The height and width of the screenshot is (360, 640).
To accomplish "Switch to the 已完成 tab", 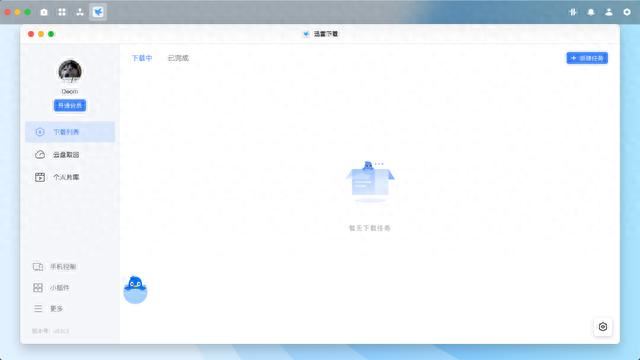I will 178,58.
